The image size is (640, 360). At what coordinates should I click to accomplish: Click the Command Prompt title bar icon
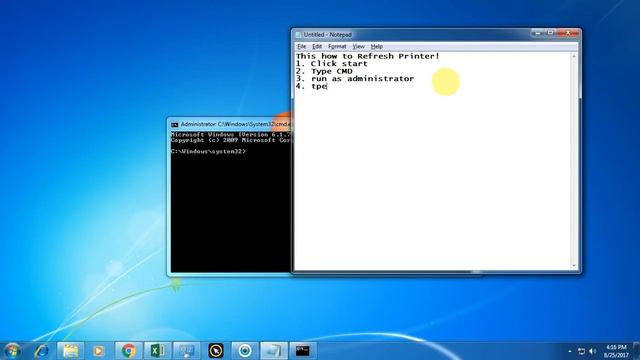(175, 124)
